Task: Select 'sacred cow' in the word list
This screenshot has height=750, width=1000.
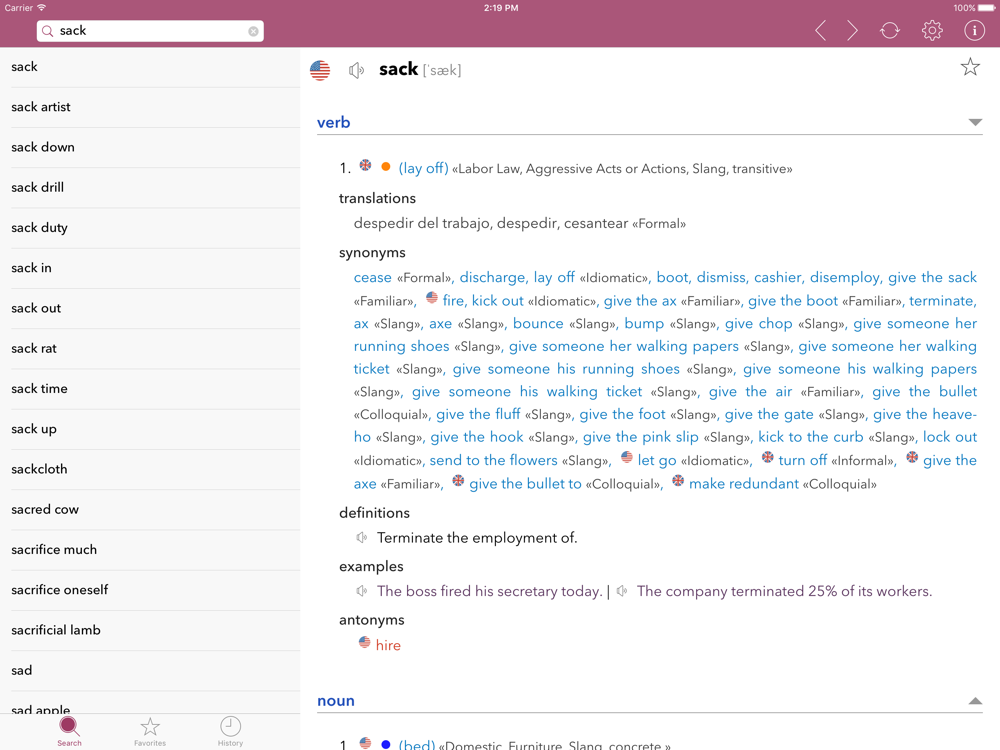Action: coord(150,510)
